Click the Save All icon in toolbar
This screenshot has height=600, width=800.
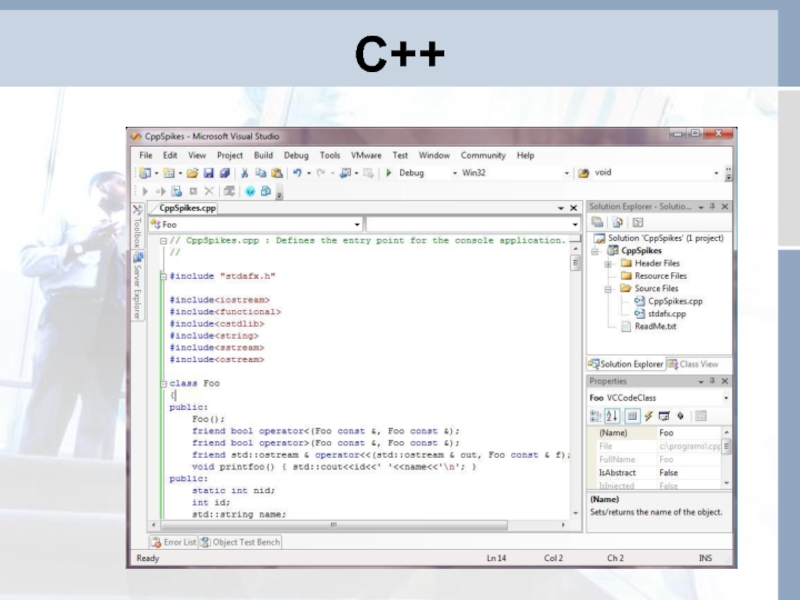click(224, 173)
